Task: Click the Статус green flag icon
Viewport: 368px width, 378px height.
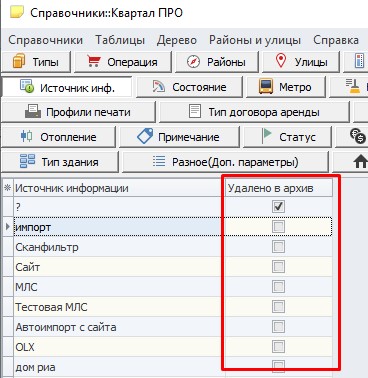Action: point(267,136)
